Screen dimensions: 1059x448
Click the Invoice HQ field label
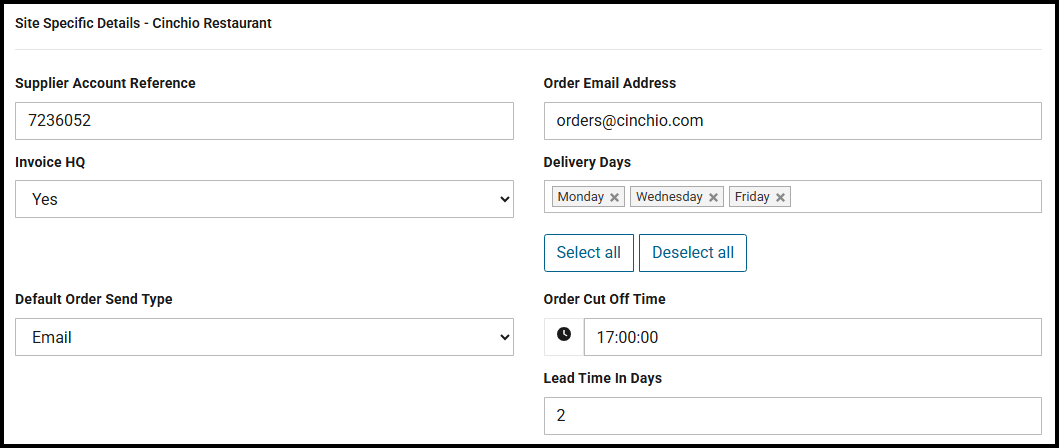(50, 162)
